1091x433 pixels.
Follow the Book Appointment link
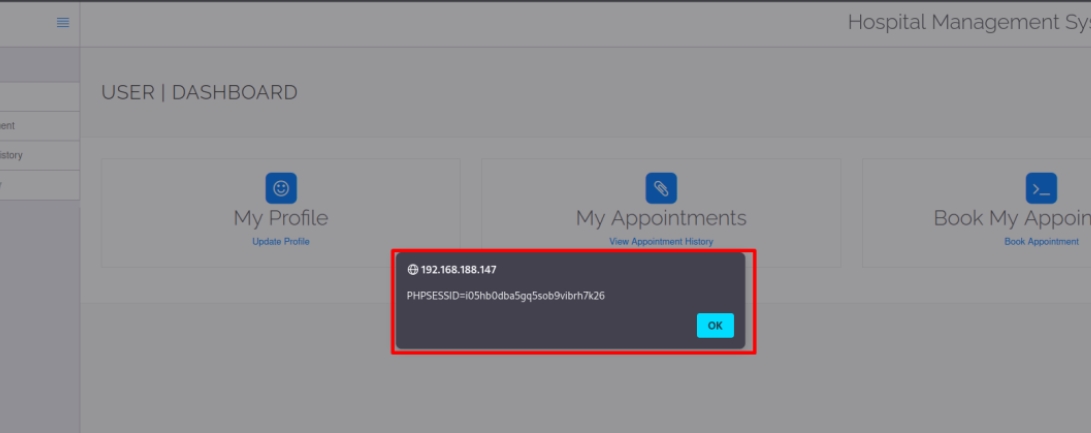coord(1041,242)
